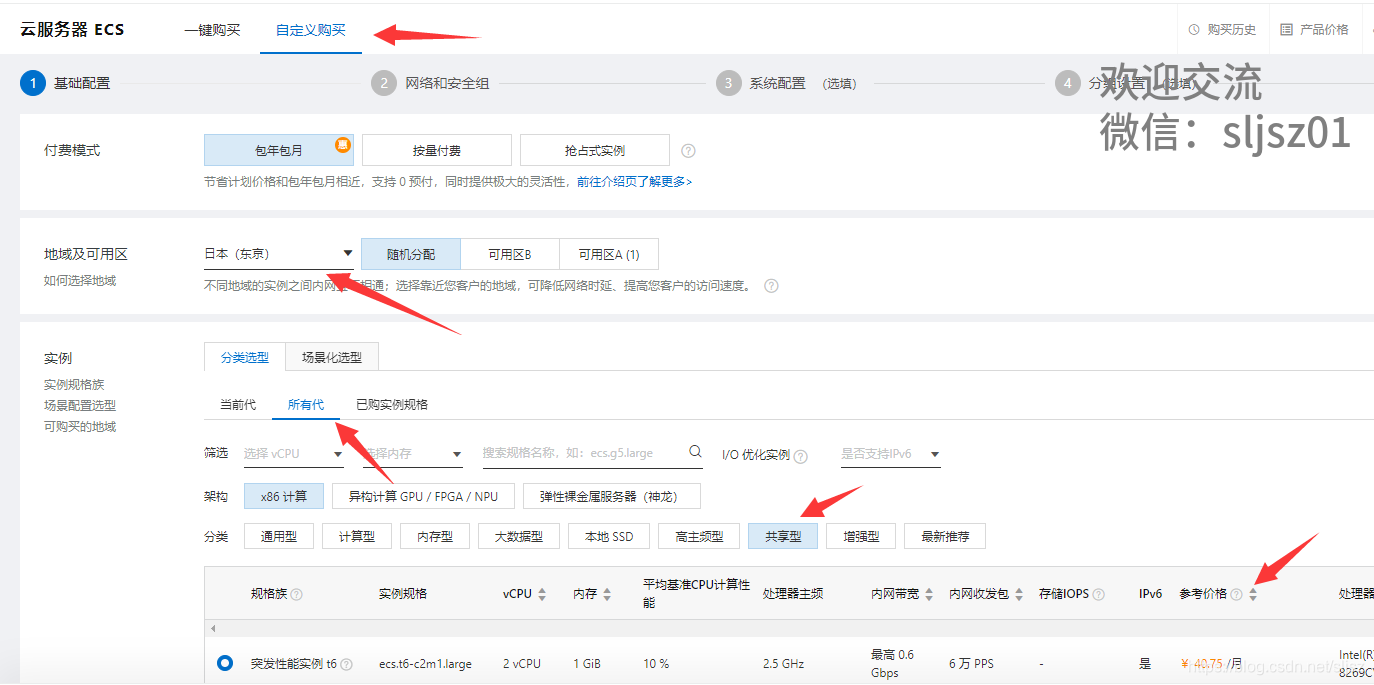Select 内存型 category button
Image resolution: width=1374 pixels, height=685 pixels.
(435, 536)
